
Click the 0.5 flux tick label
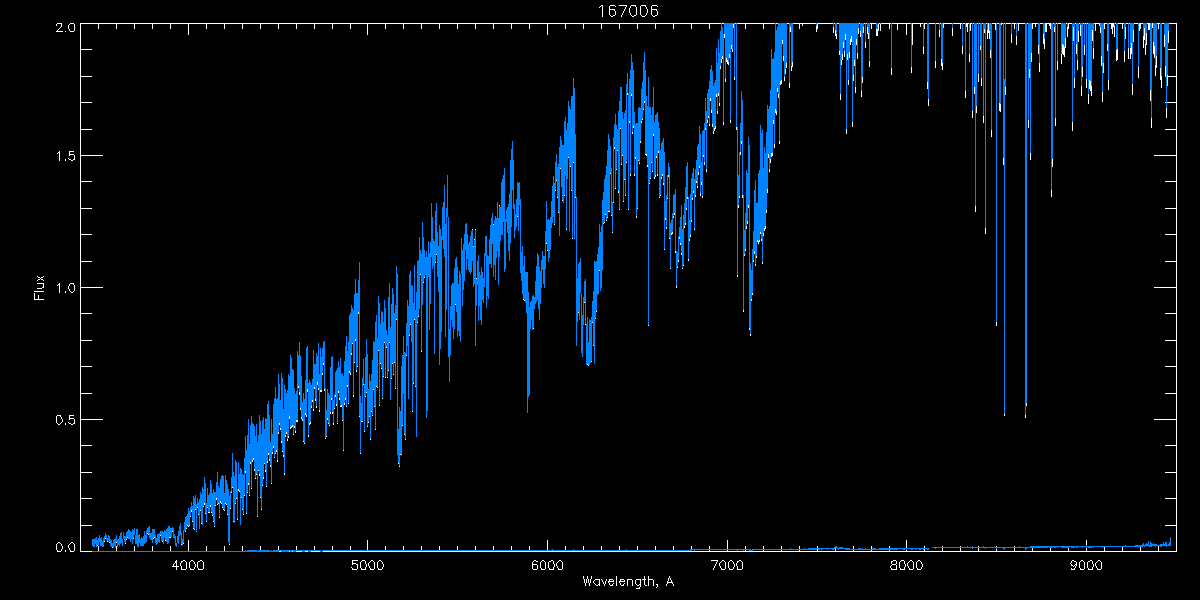(65, 419)
